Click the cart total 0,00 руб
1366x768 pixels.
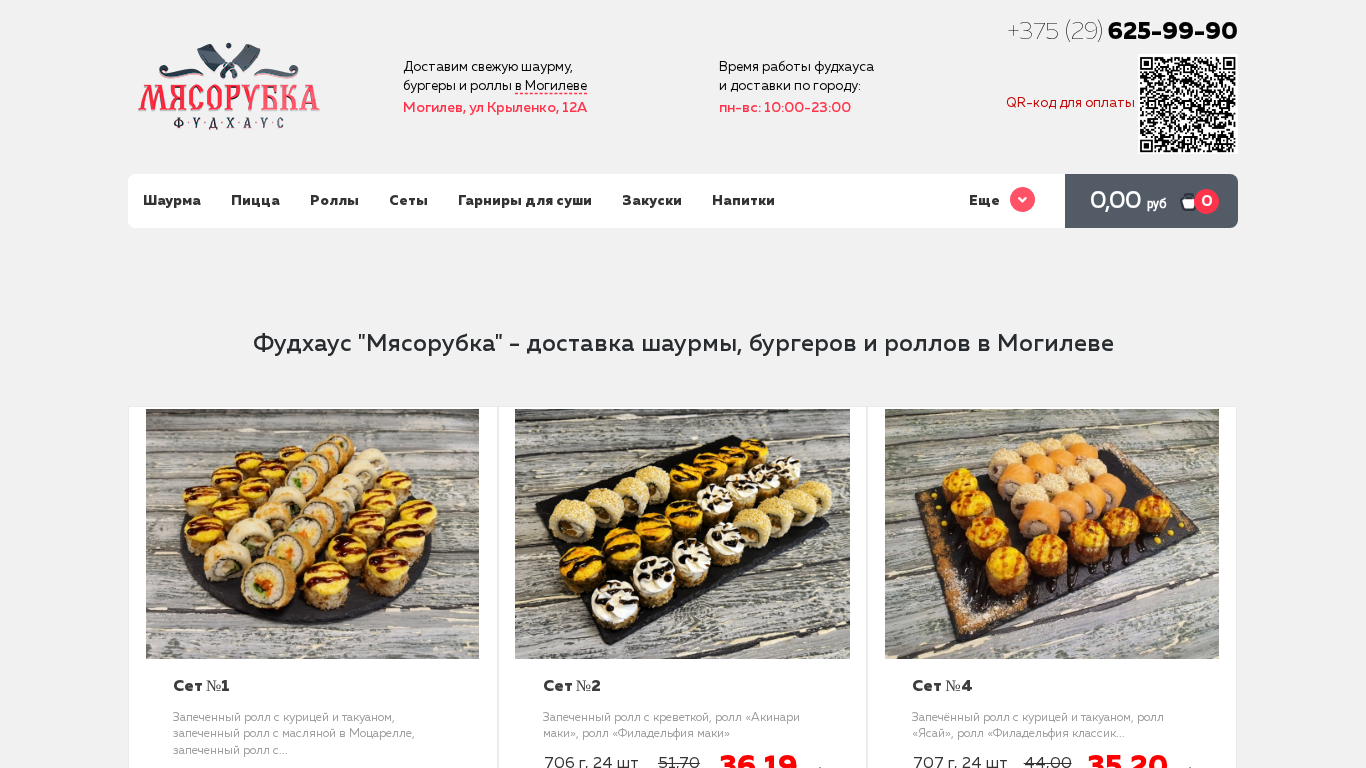point(1128,201)
